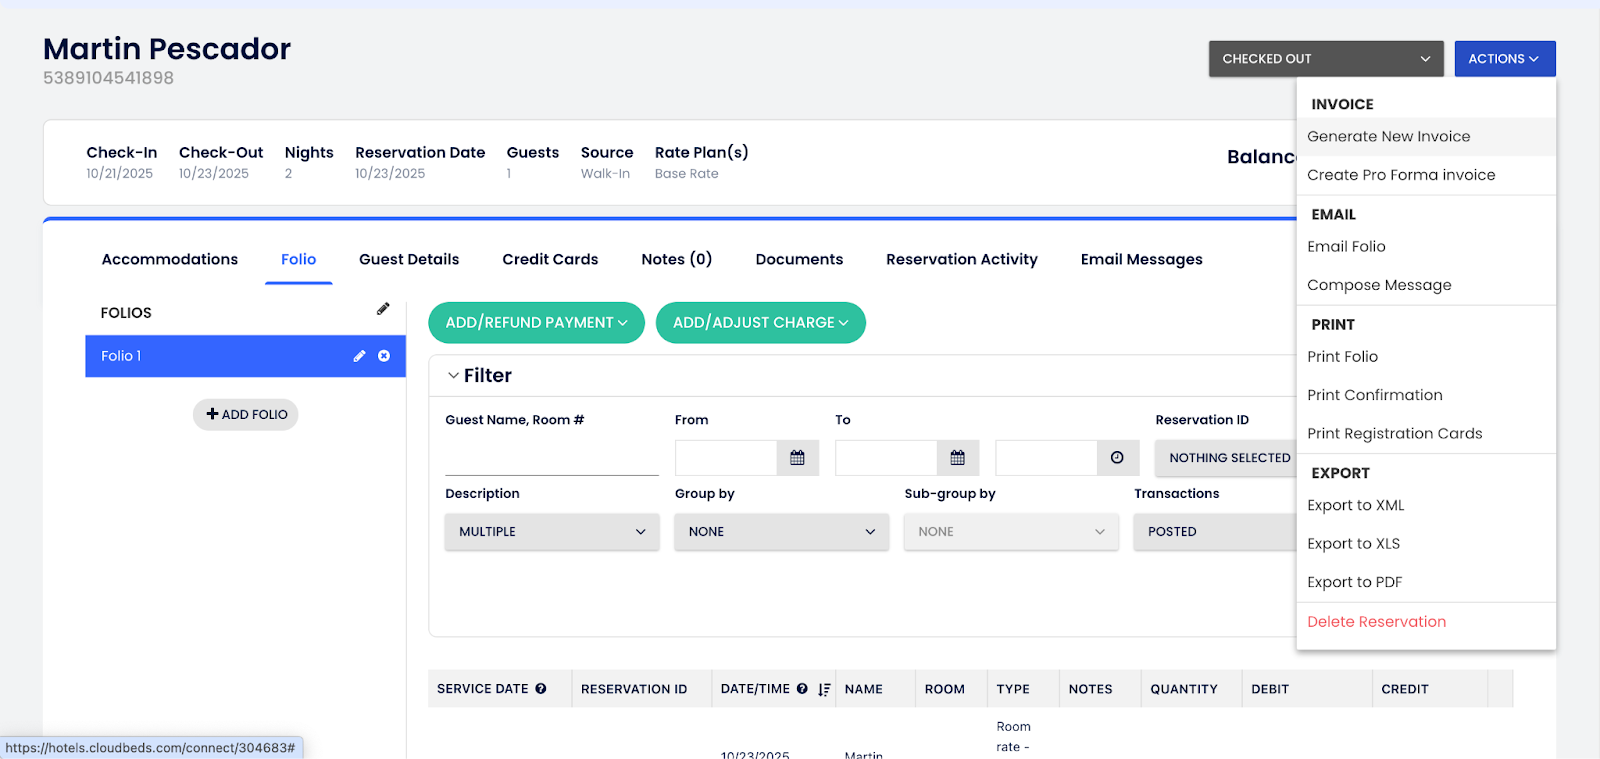Open Add/Refund Payment dropdown button

point(536,323)
